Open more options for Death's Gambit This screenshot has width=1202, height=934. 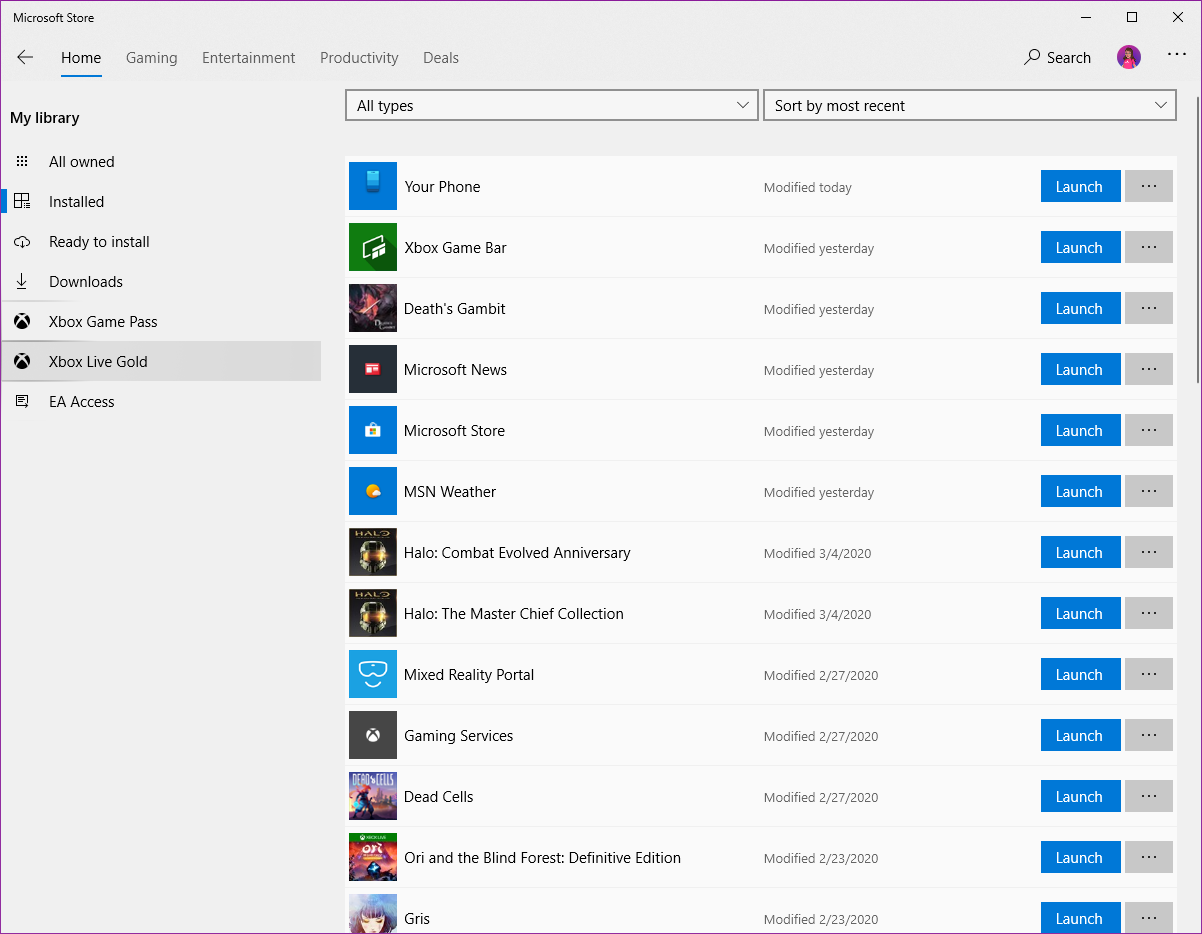coord(1148,309)
